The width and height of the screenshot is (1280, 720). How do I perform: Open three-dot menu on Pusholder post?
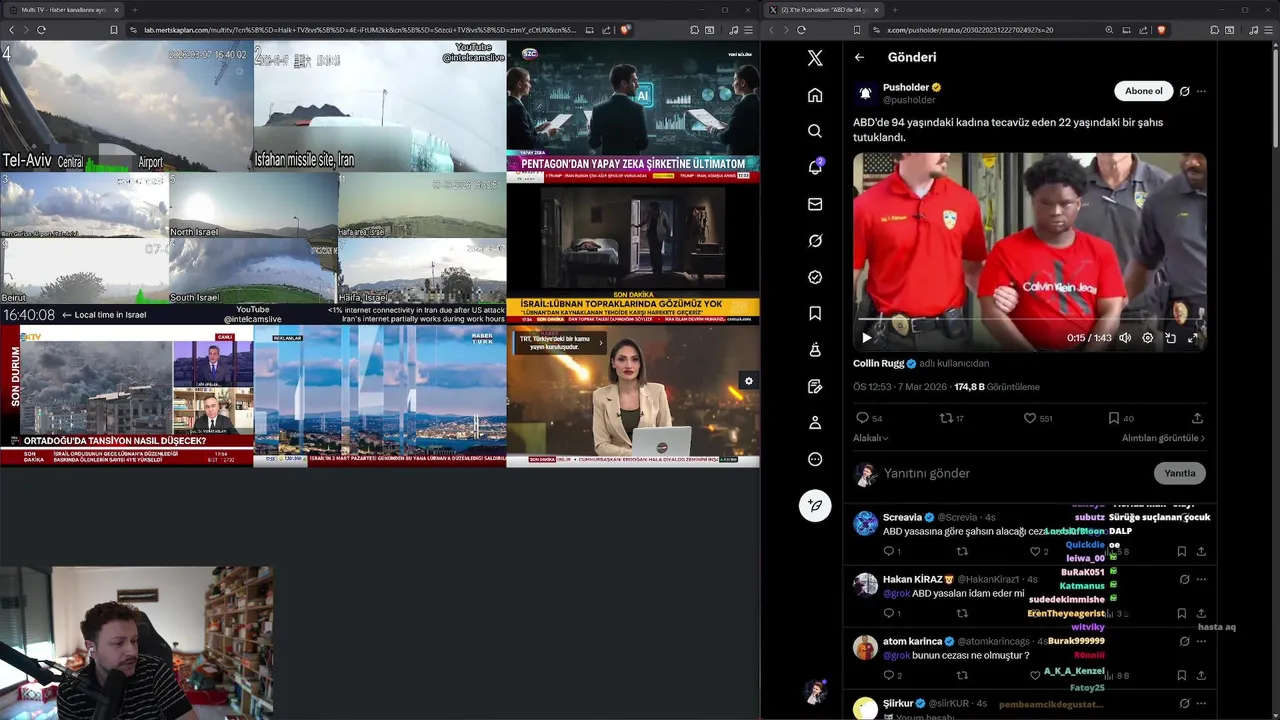tap(1201, 91)
